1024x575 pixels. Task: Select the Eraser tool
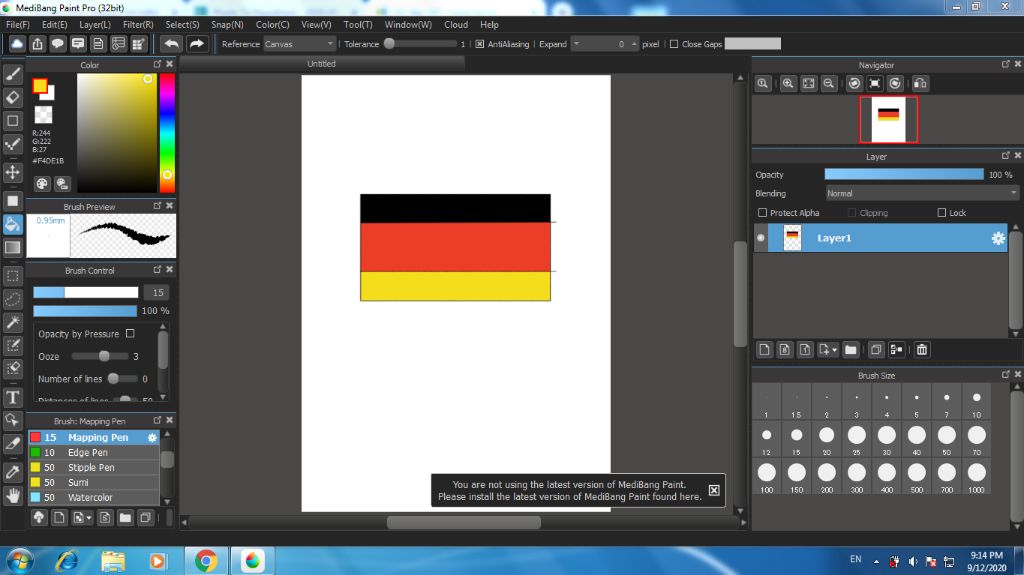pos(12,97)
